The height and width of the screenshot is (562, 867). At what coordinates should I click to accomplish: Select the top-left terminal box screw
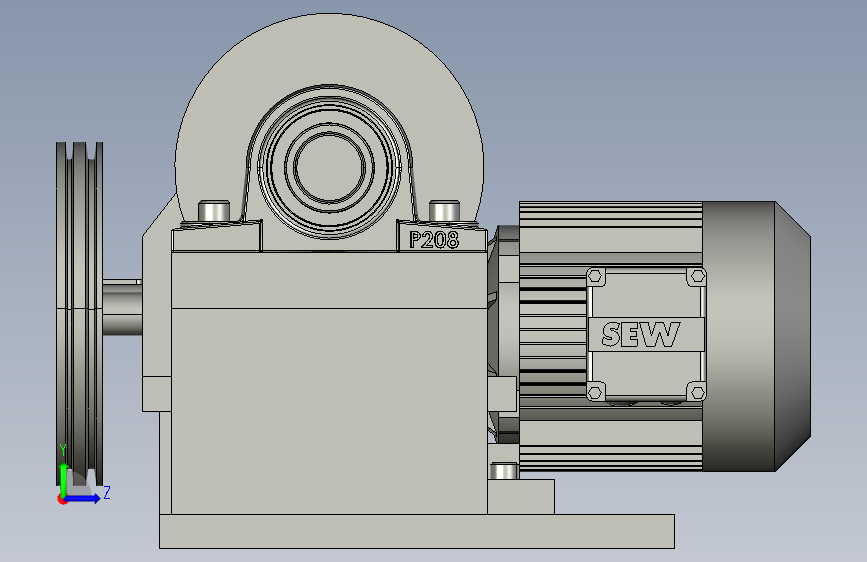(596, 276)
